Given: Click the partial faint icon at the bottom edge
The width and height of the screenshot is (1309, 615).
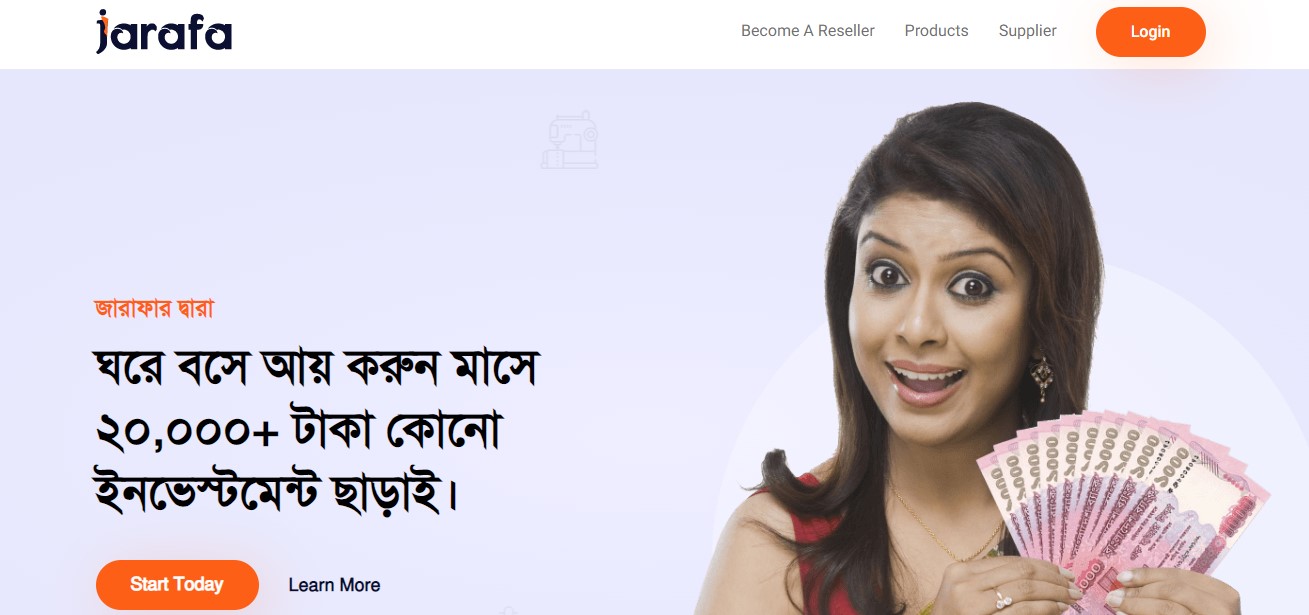Looking at the screenshot, I should click(x=509, y=610).
